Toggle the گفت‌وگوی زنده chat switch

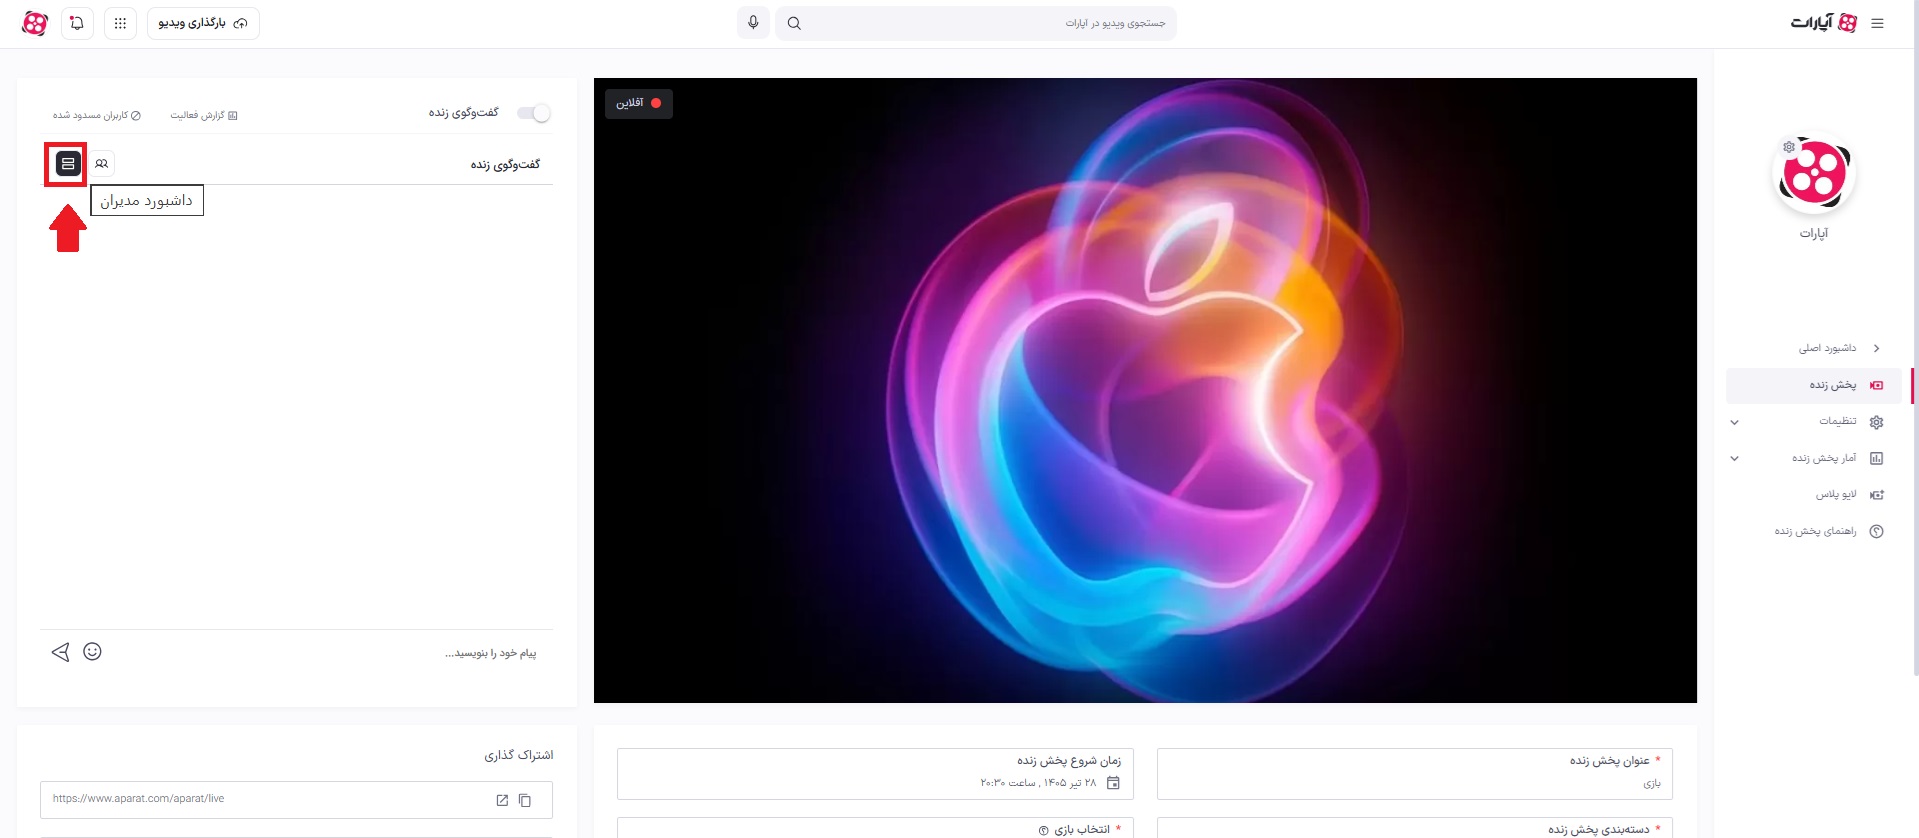pos(534,113)
